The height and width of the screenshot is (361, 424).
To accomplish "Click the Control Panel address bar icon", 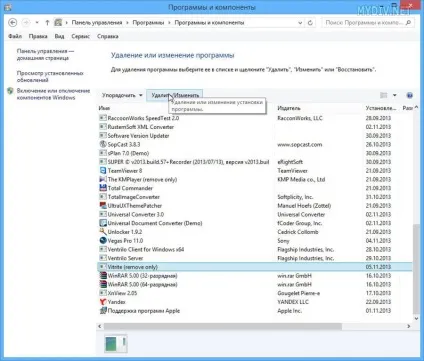I will 58,23.
